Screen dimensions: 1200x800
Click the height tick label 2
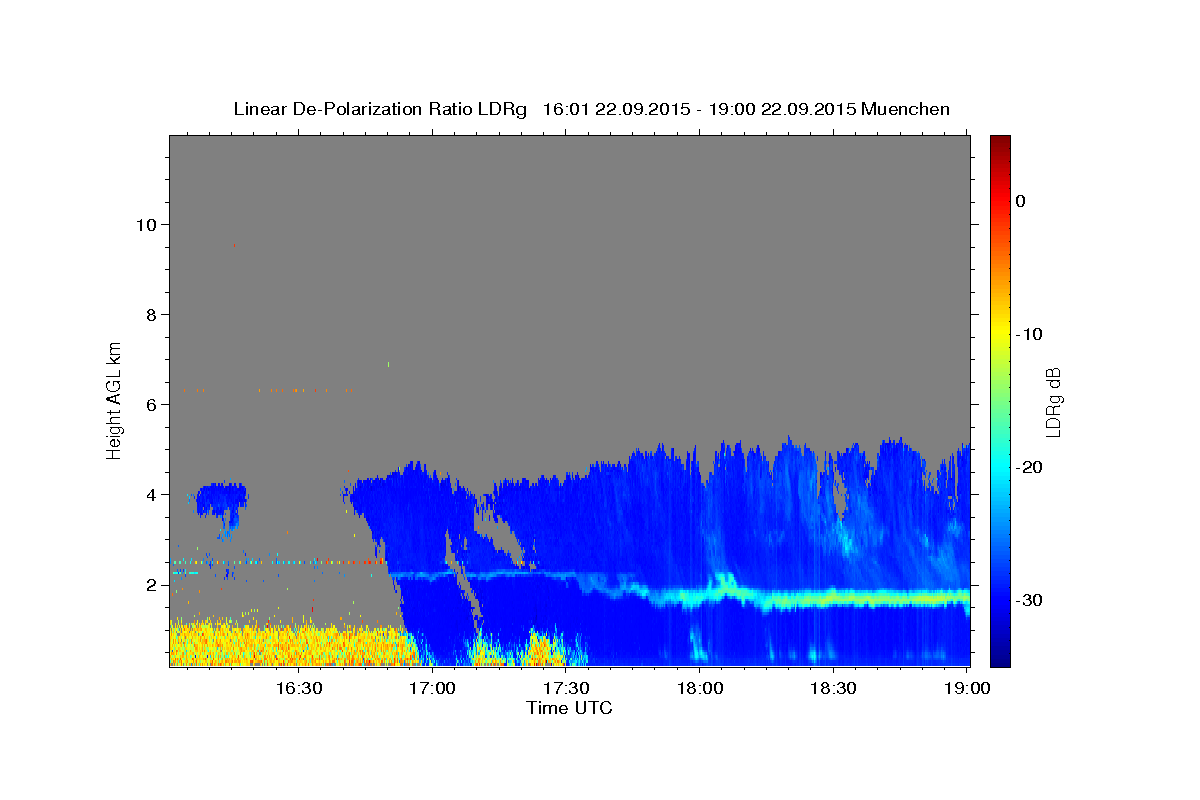[152, 584]
